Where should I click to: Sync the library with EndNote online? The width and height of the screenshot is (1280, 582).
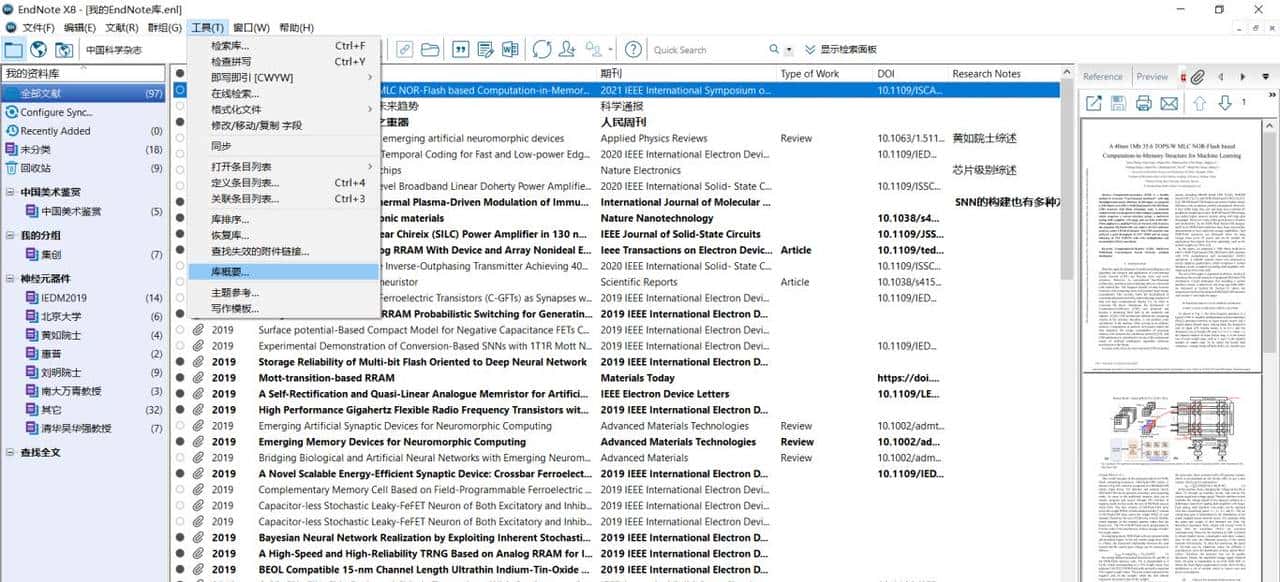coord(543,49)
